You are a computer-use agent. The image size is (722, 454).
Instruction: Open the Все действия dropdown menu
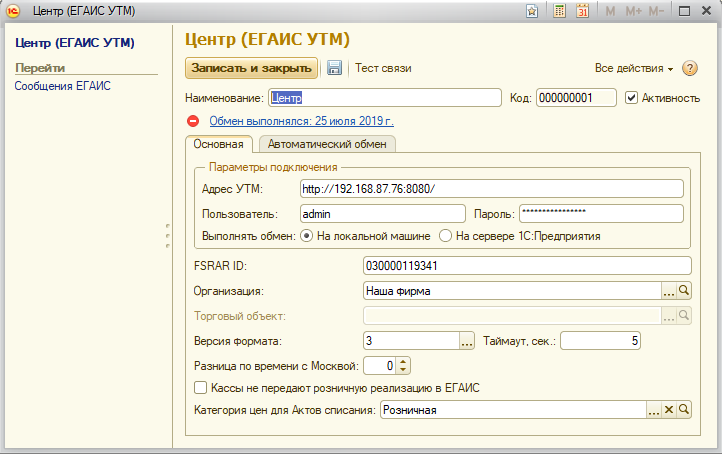[634, 69]
